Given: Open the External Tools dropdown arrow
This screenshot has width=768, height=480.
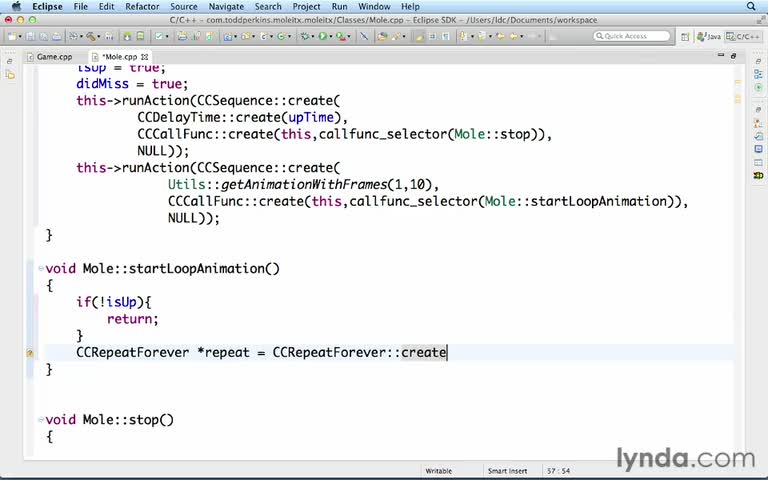Looking at the screenshot, I should pos(349,37).
